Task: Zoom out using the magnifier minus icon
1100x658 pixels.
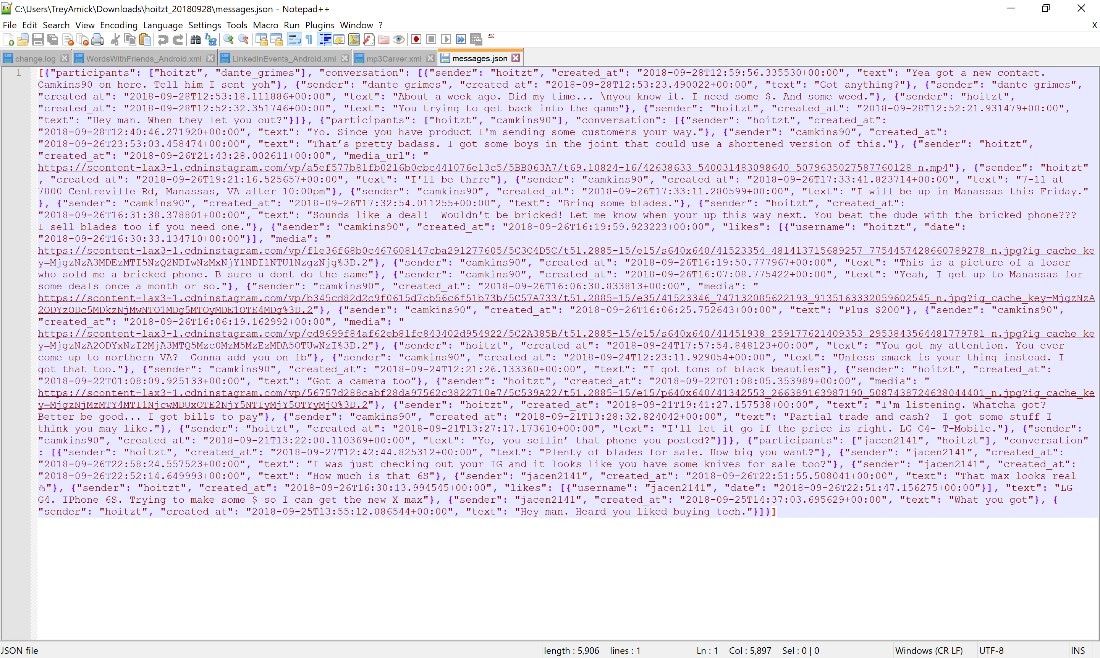Action: 243,40
